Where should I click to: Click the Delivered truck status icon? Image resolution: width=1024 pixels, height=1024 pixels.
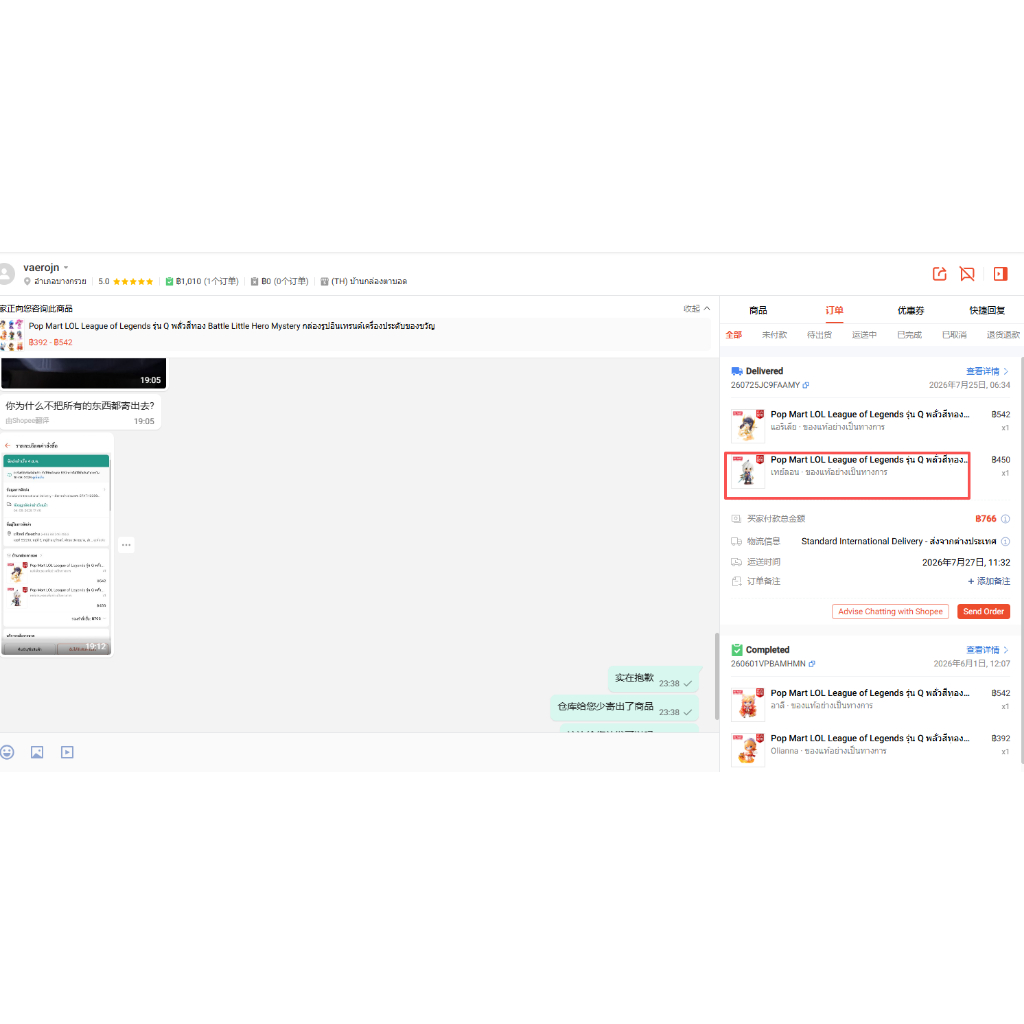pos(737,371)
